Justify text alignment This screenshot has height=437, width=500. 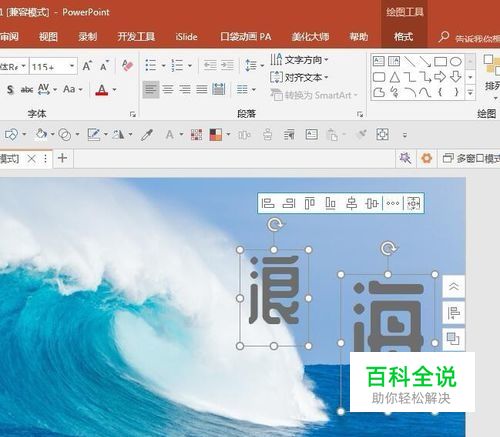click(202, 89)
